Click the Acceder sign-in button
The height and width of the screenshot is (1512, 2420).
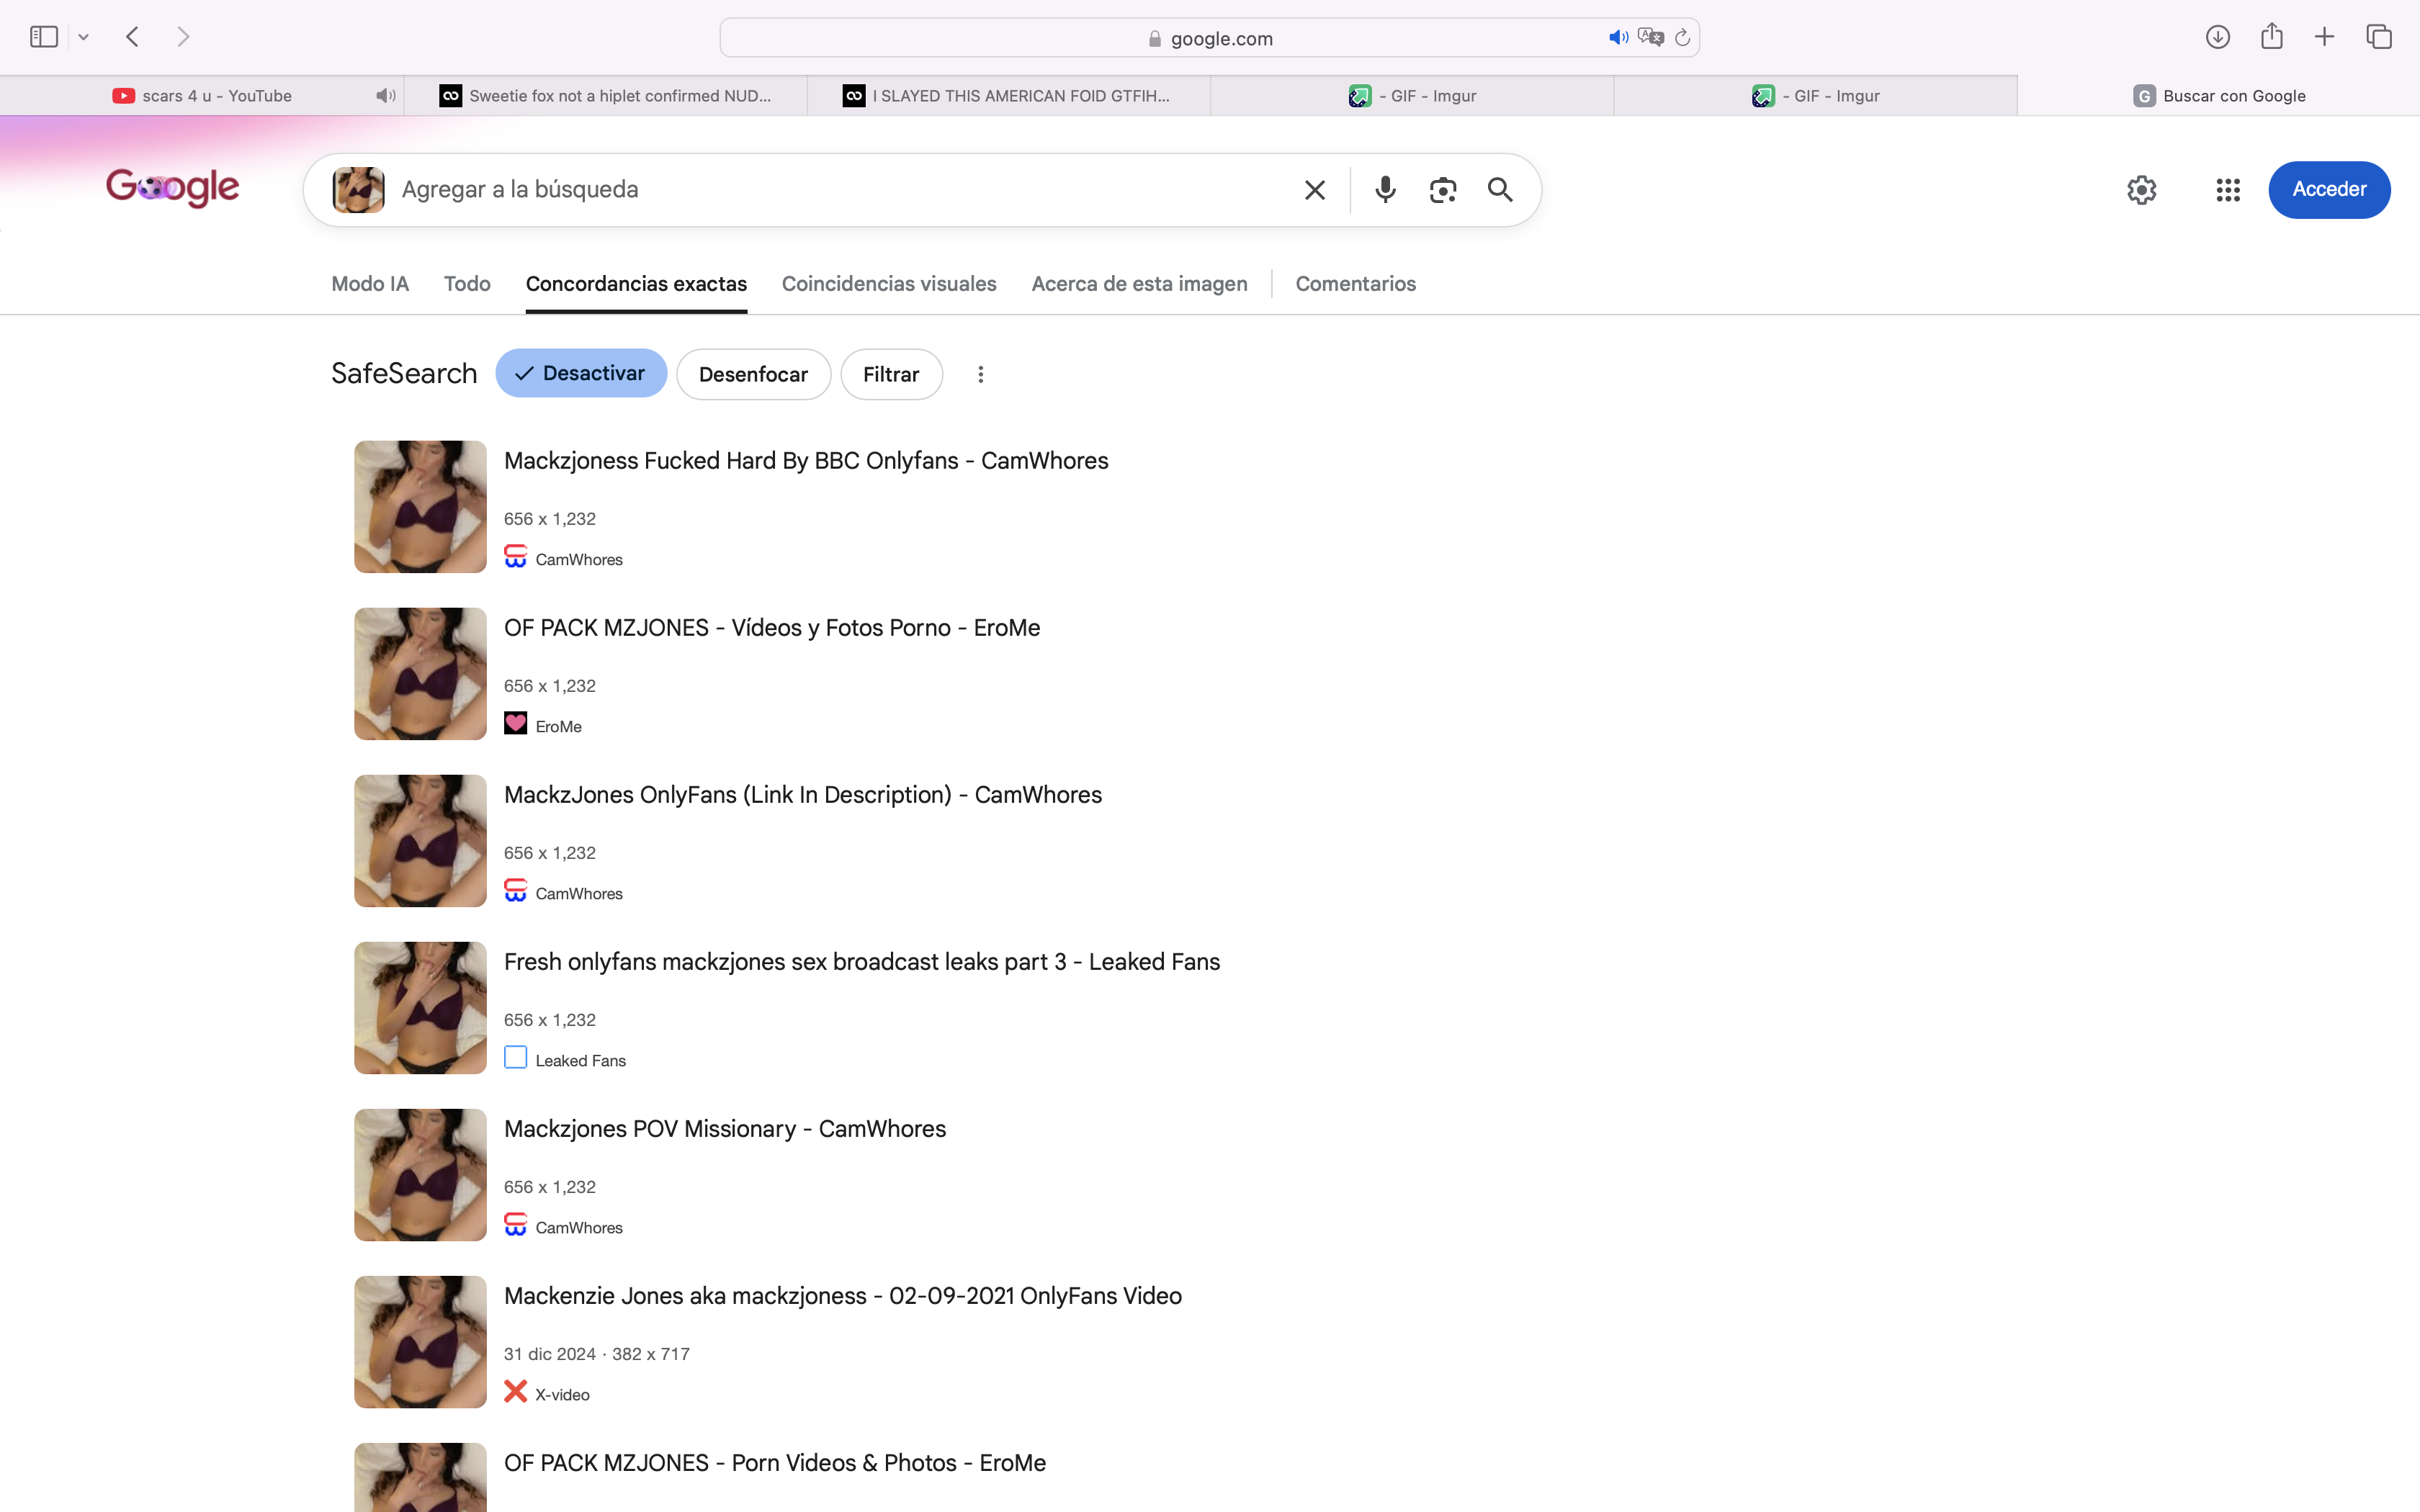[2329, 190]
